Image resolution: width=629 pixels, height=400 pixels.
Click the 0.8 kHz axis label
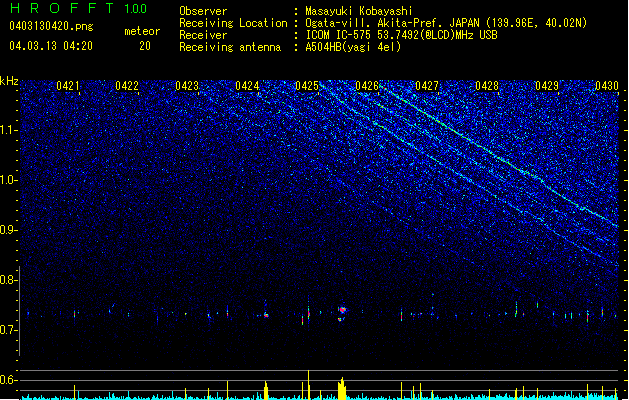coord(9,280)
